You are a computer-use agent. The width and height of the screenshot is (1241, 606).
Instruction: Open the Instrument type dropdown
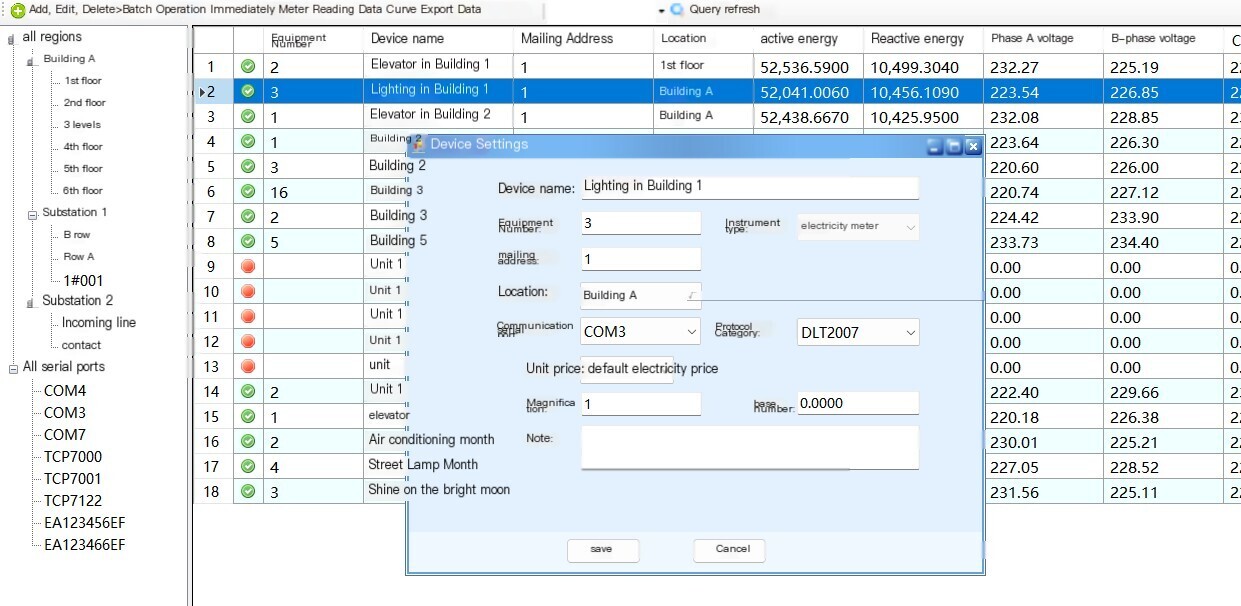click(910, 226)
